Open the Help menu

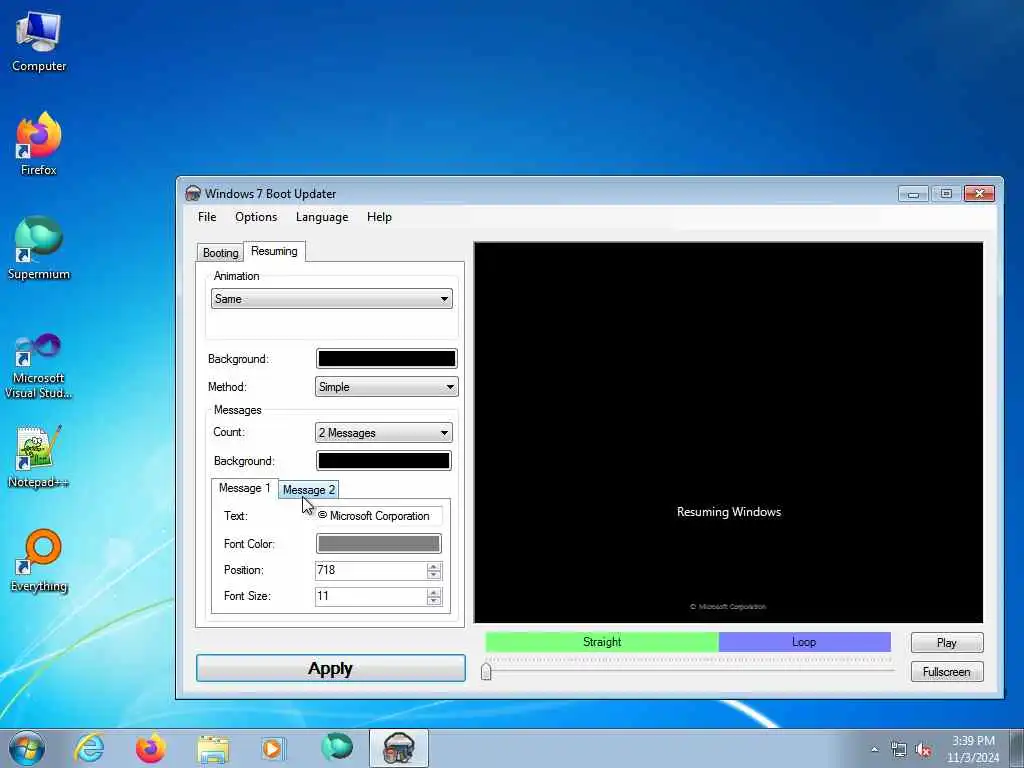click(379, 217)
